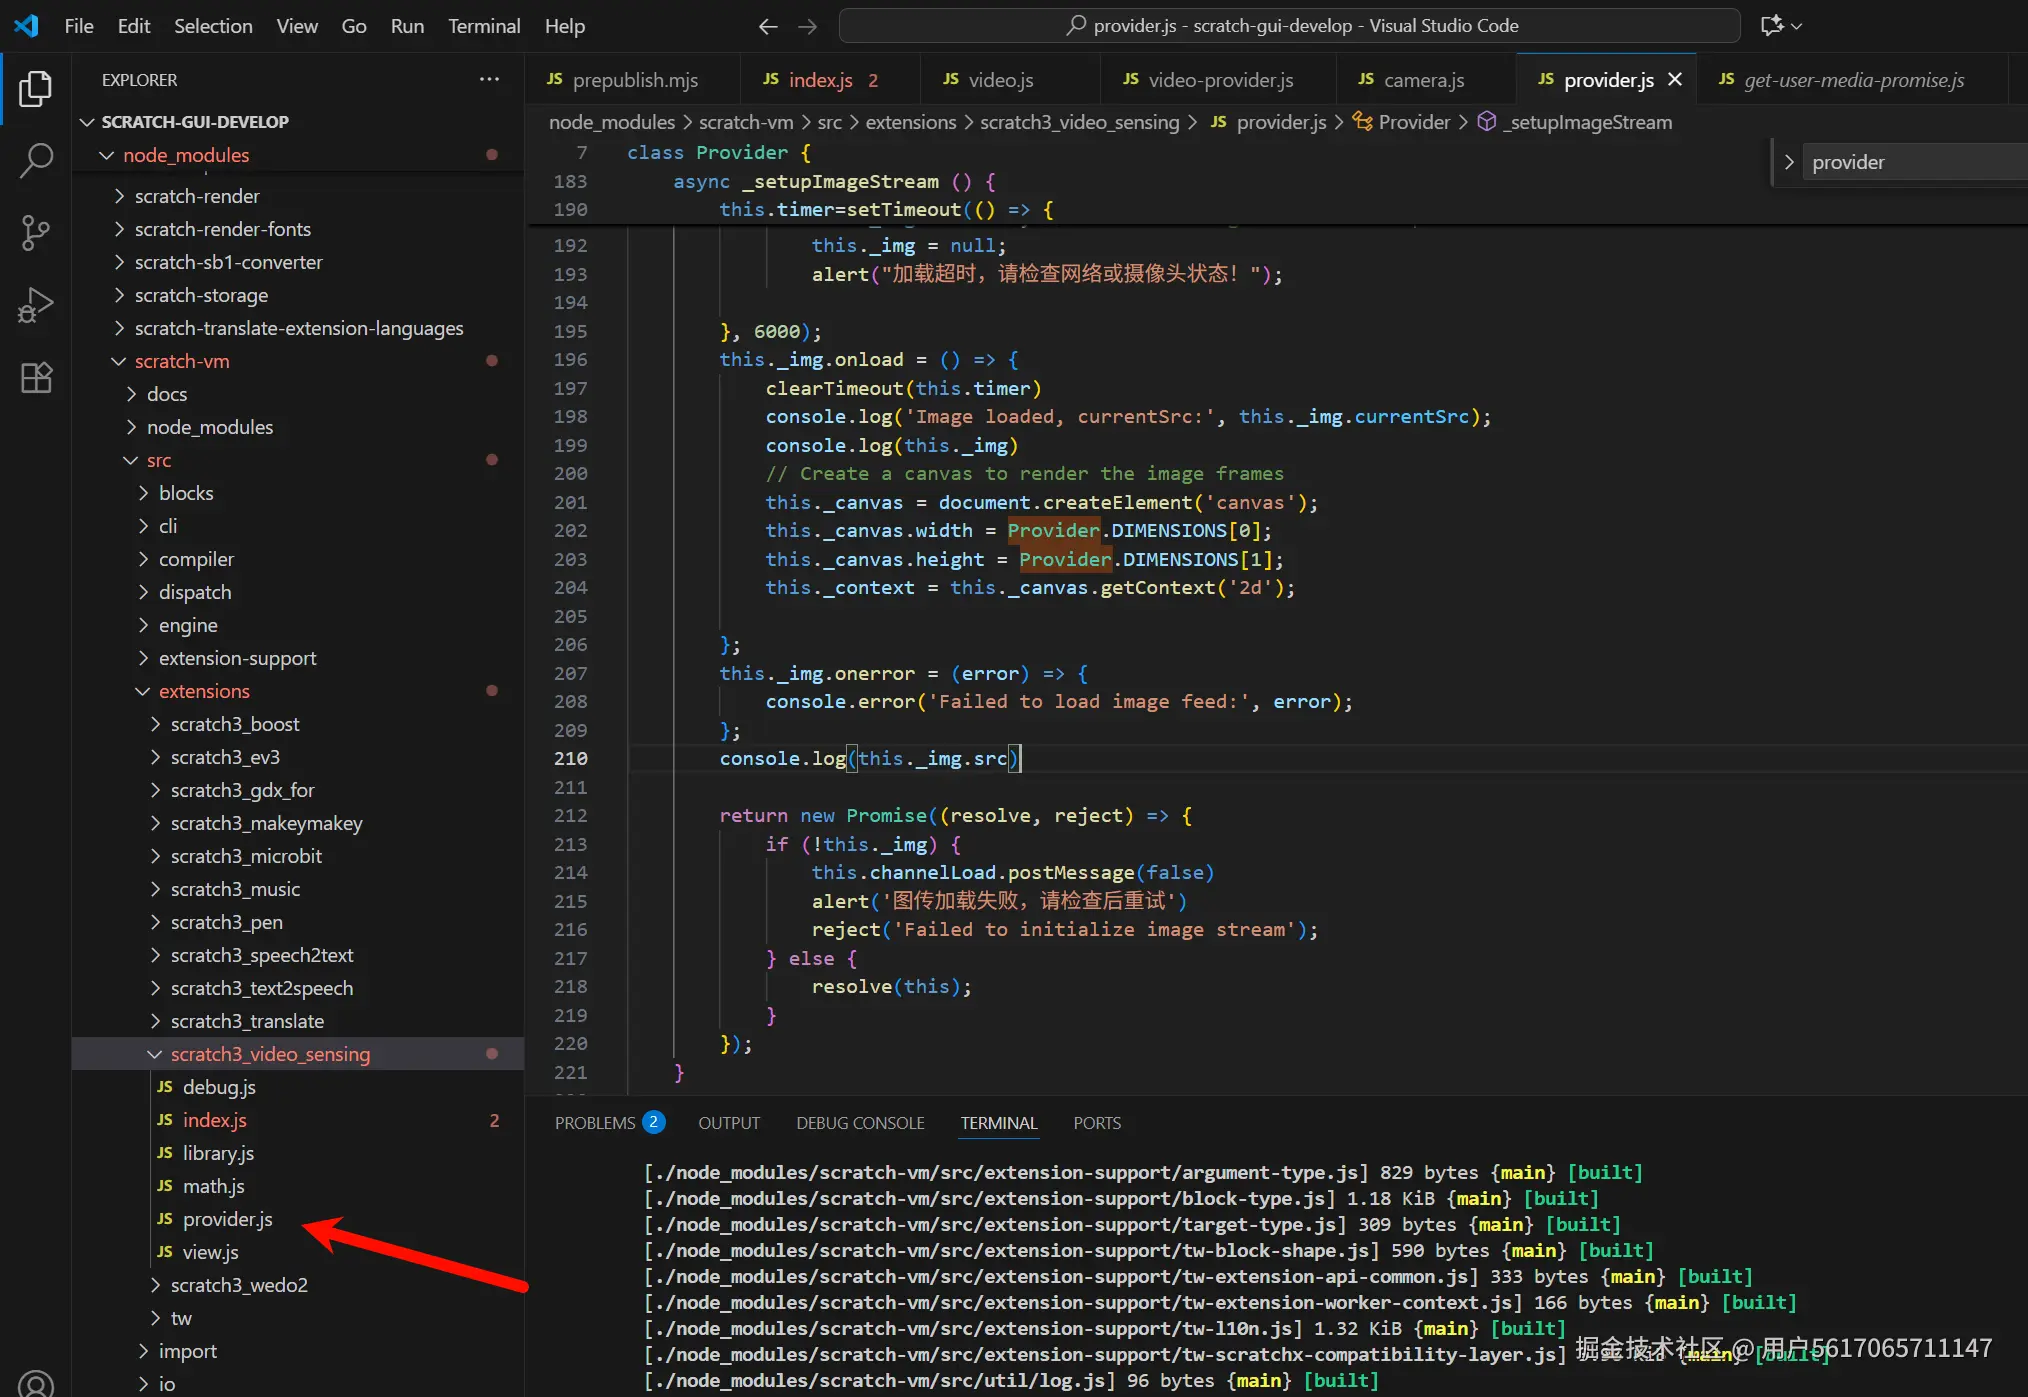Close the provider.js editor tab
2028x1397 pixels.
tap(1675, 80)
